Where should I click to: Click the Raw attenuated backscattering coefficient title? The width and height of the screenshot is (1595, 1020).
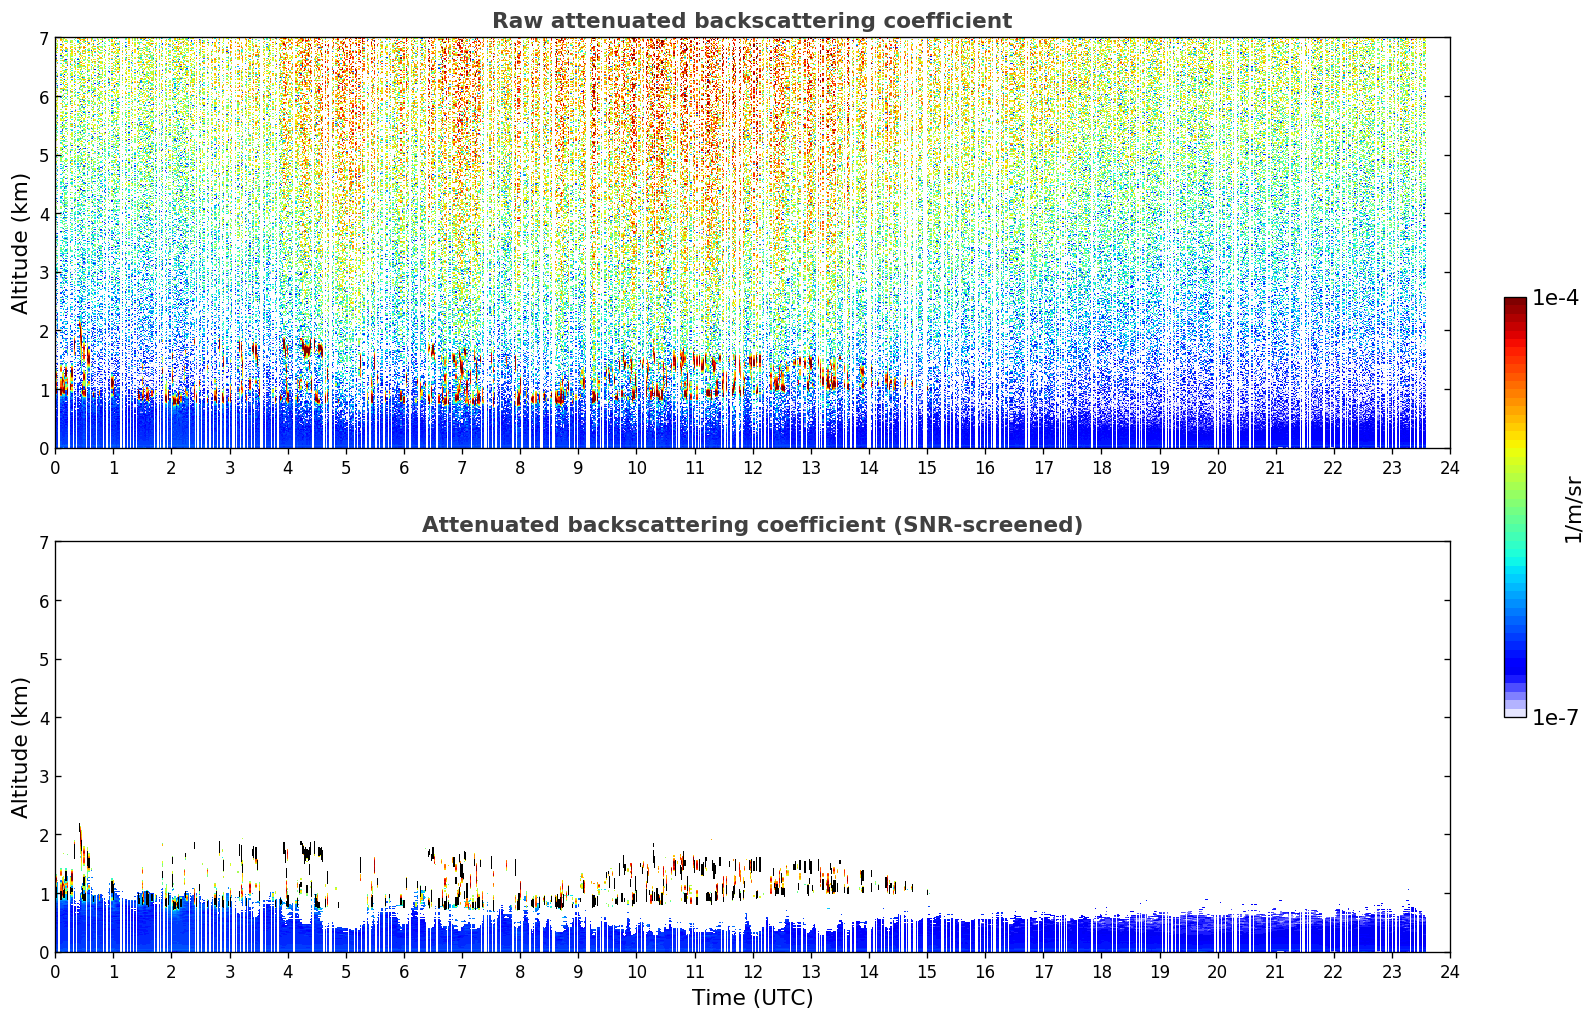pyautogui.click(x=752, y=21)
